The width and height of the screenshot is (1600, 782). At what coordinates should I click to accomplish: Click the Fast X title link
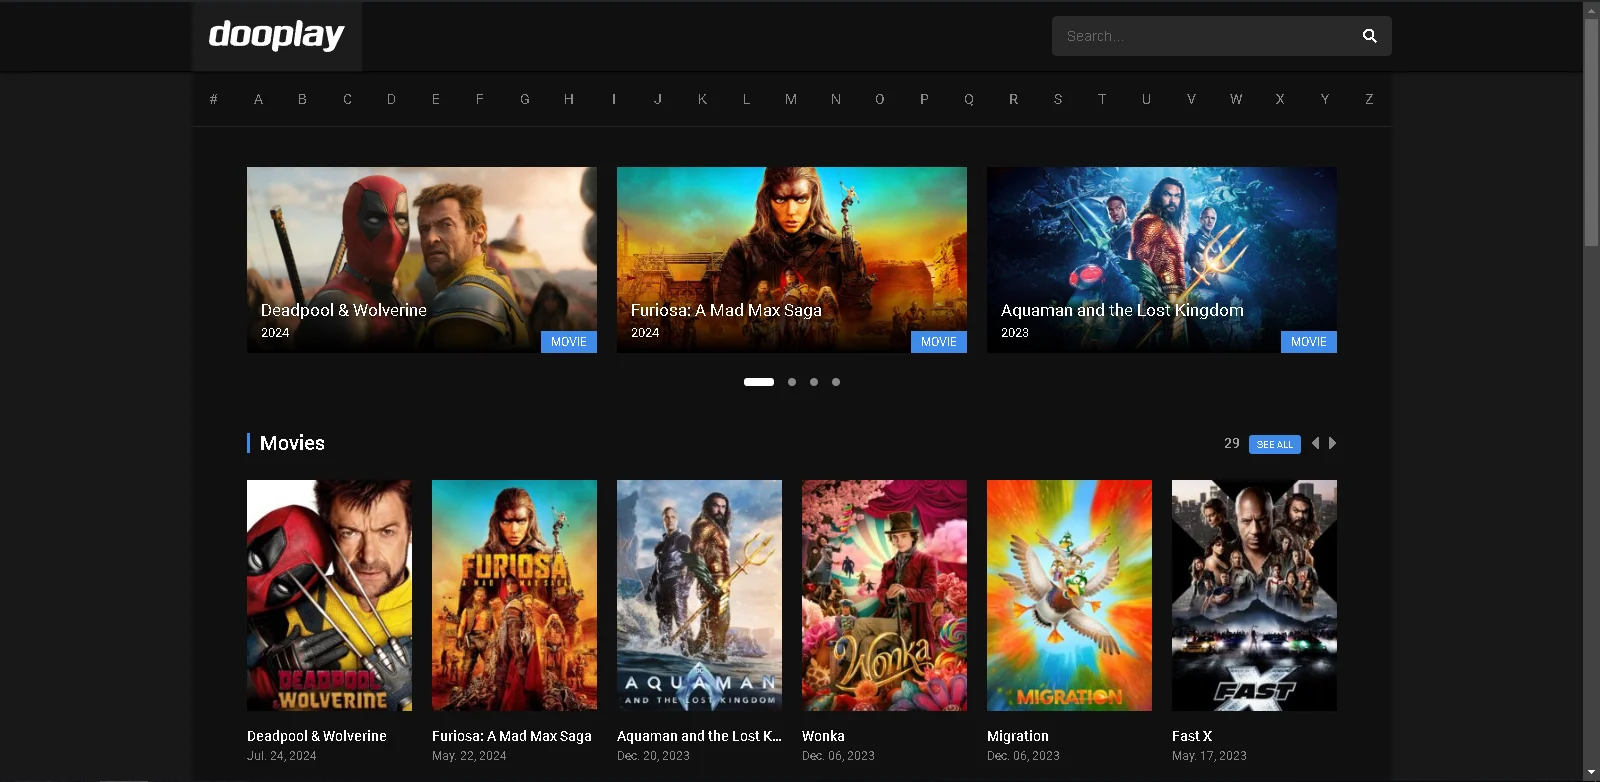1192,736
